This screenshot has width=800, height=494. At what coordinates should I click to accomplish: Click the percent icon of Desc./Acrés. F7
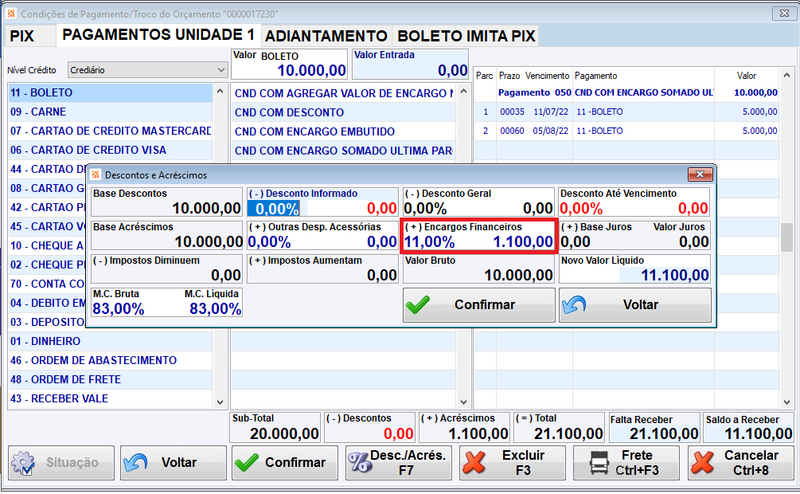360,462
